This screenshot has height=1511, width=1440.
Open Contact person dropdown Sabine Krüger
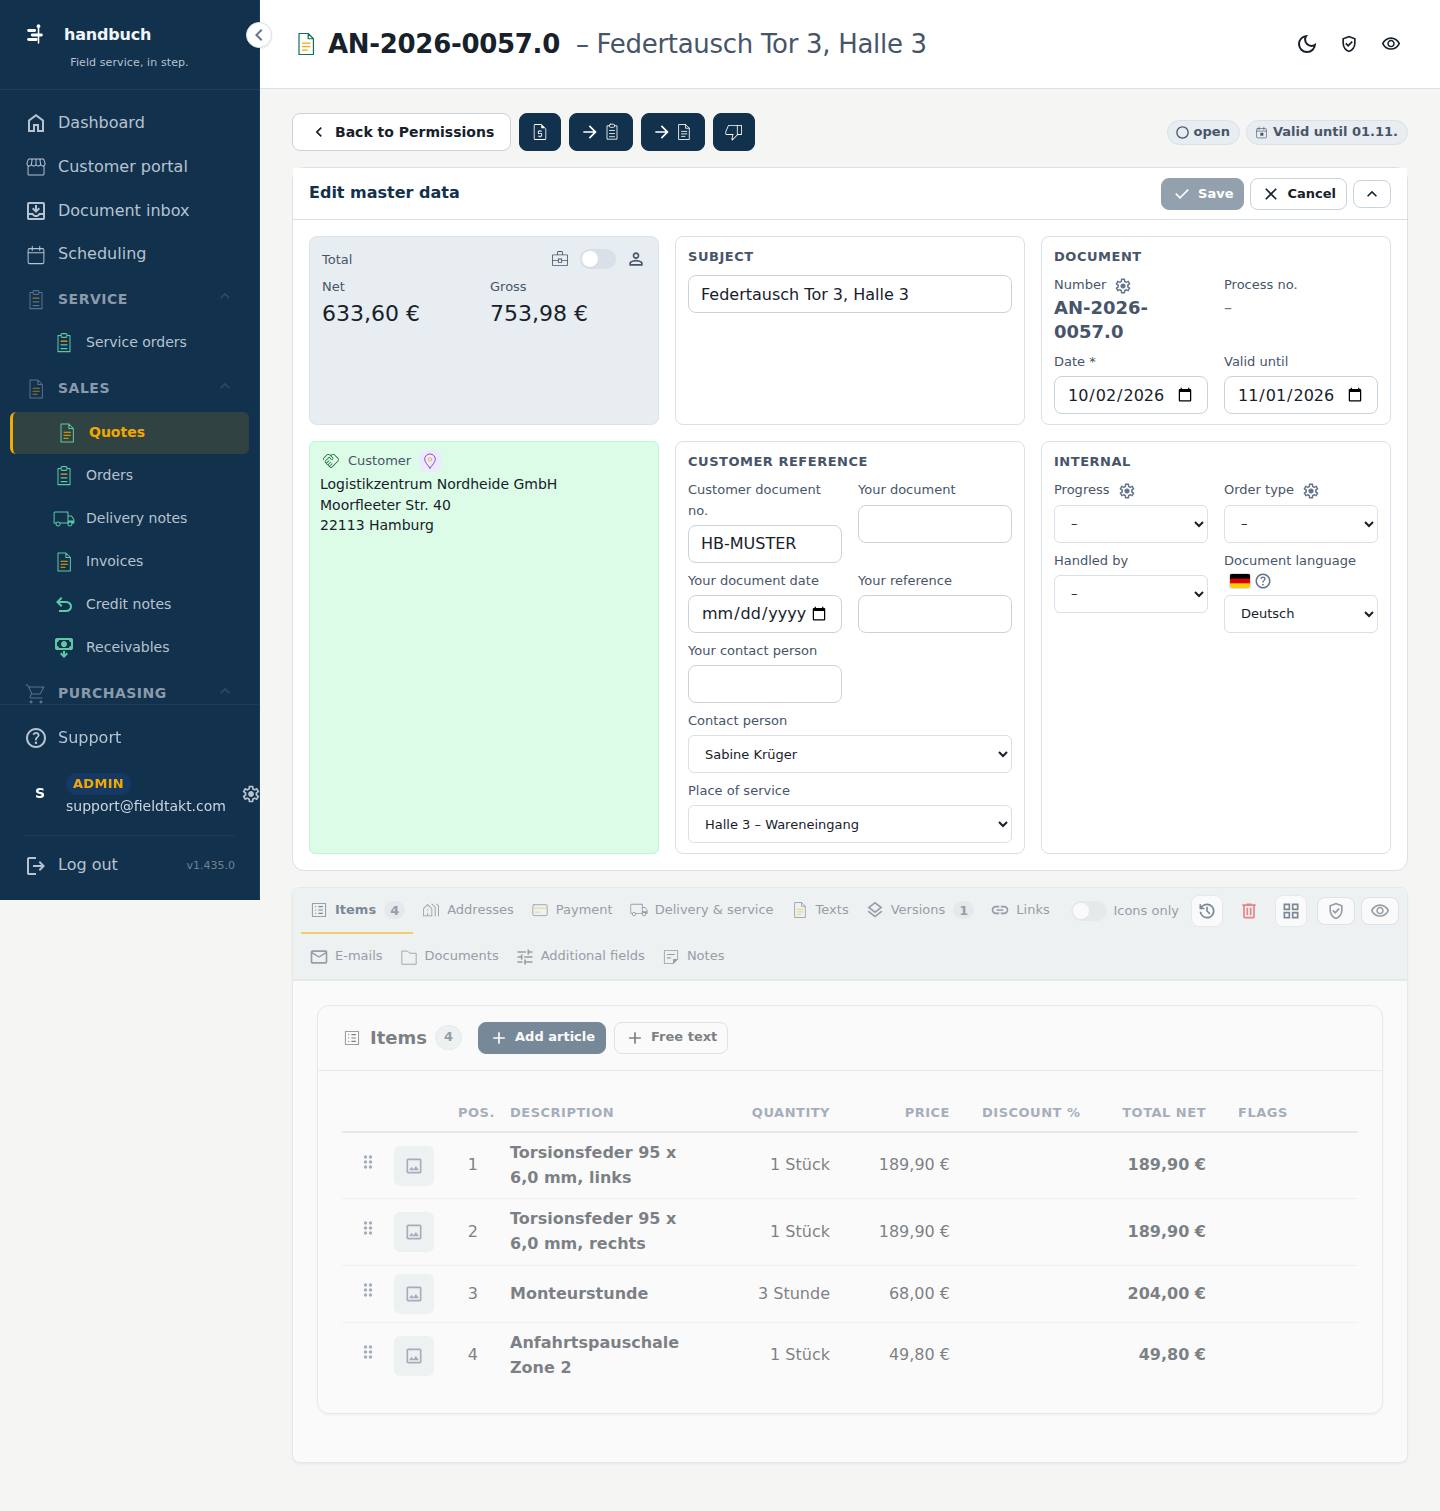click(850, 754)
